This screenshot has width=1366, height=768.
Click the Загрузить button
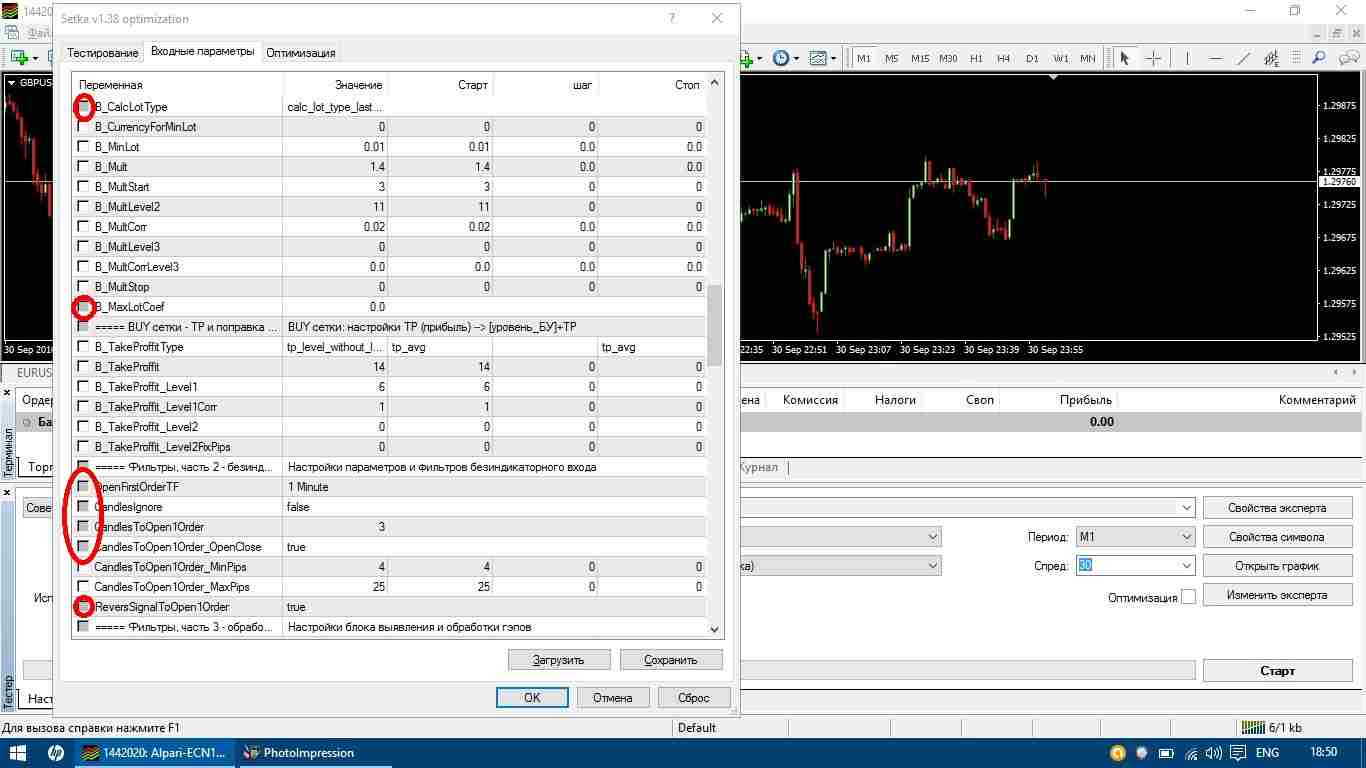click(x=558, y=660)
